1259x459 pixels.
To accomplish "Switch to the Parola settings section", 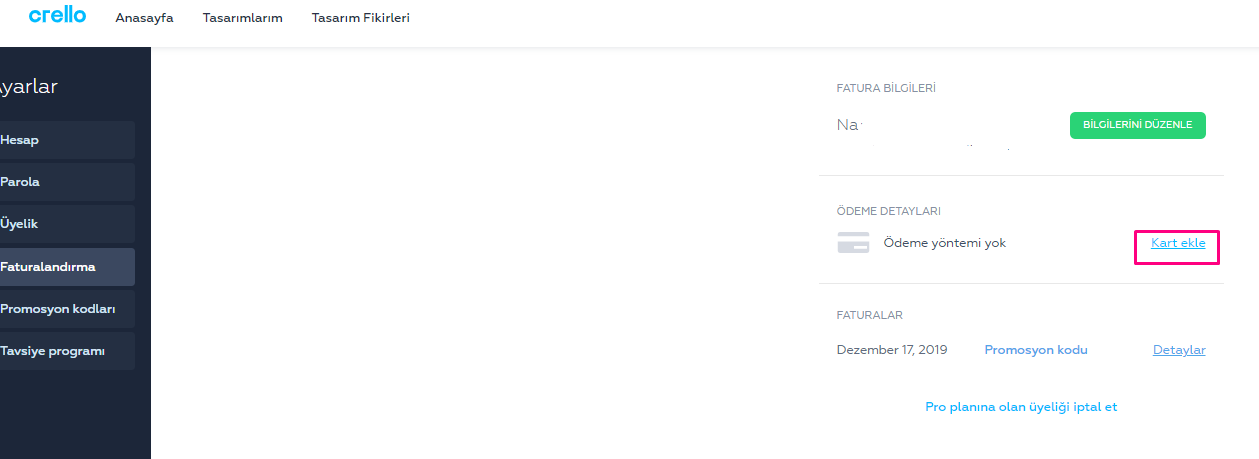I will point(67,182).
